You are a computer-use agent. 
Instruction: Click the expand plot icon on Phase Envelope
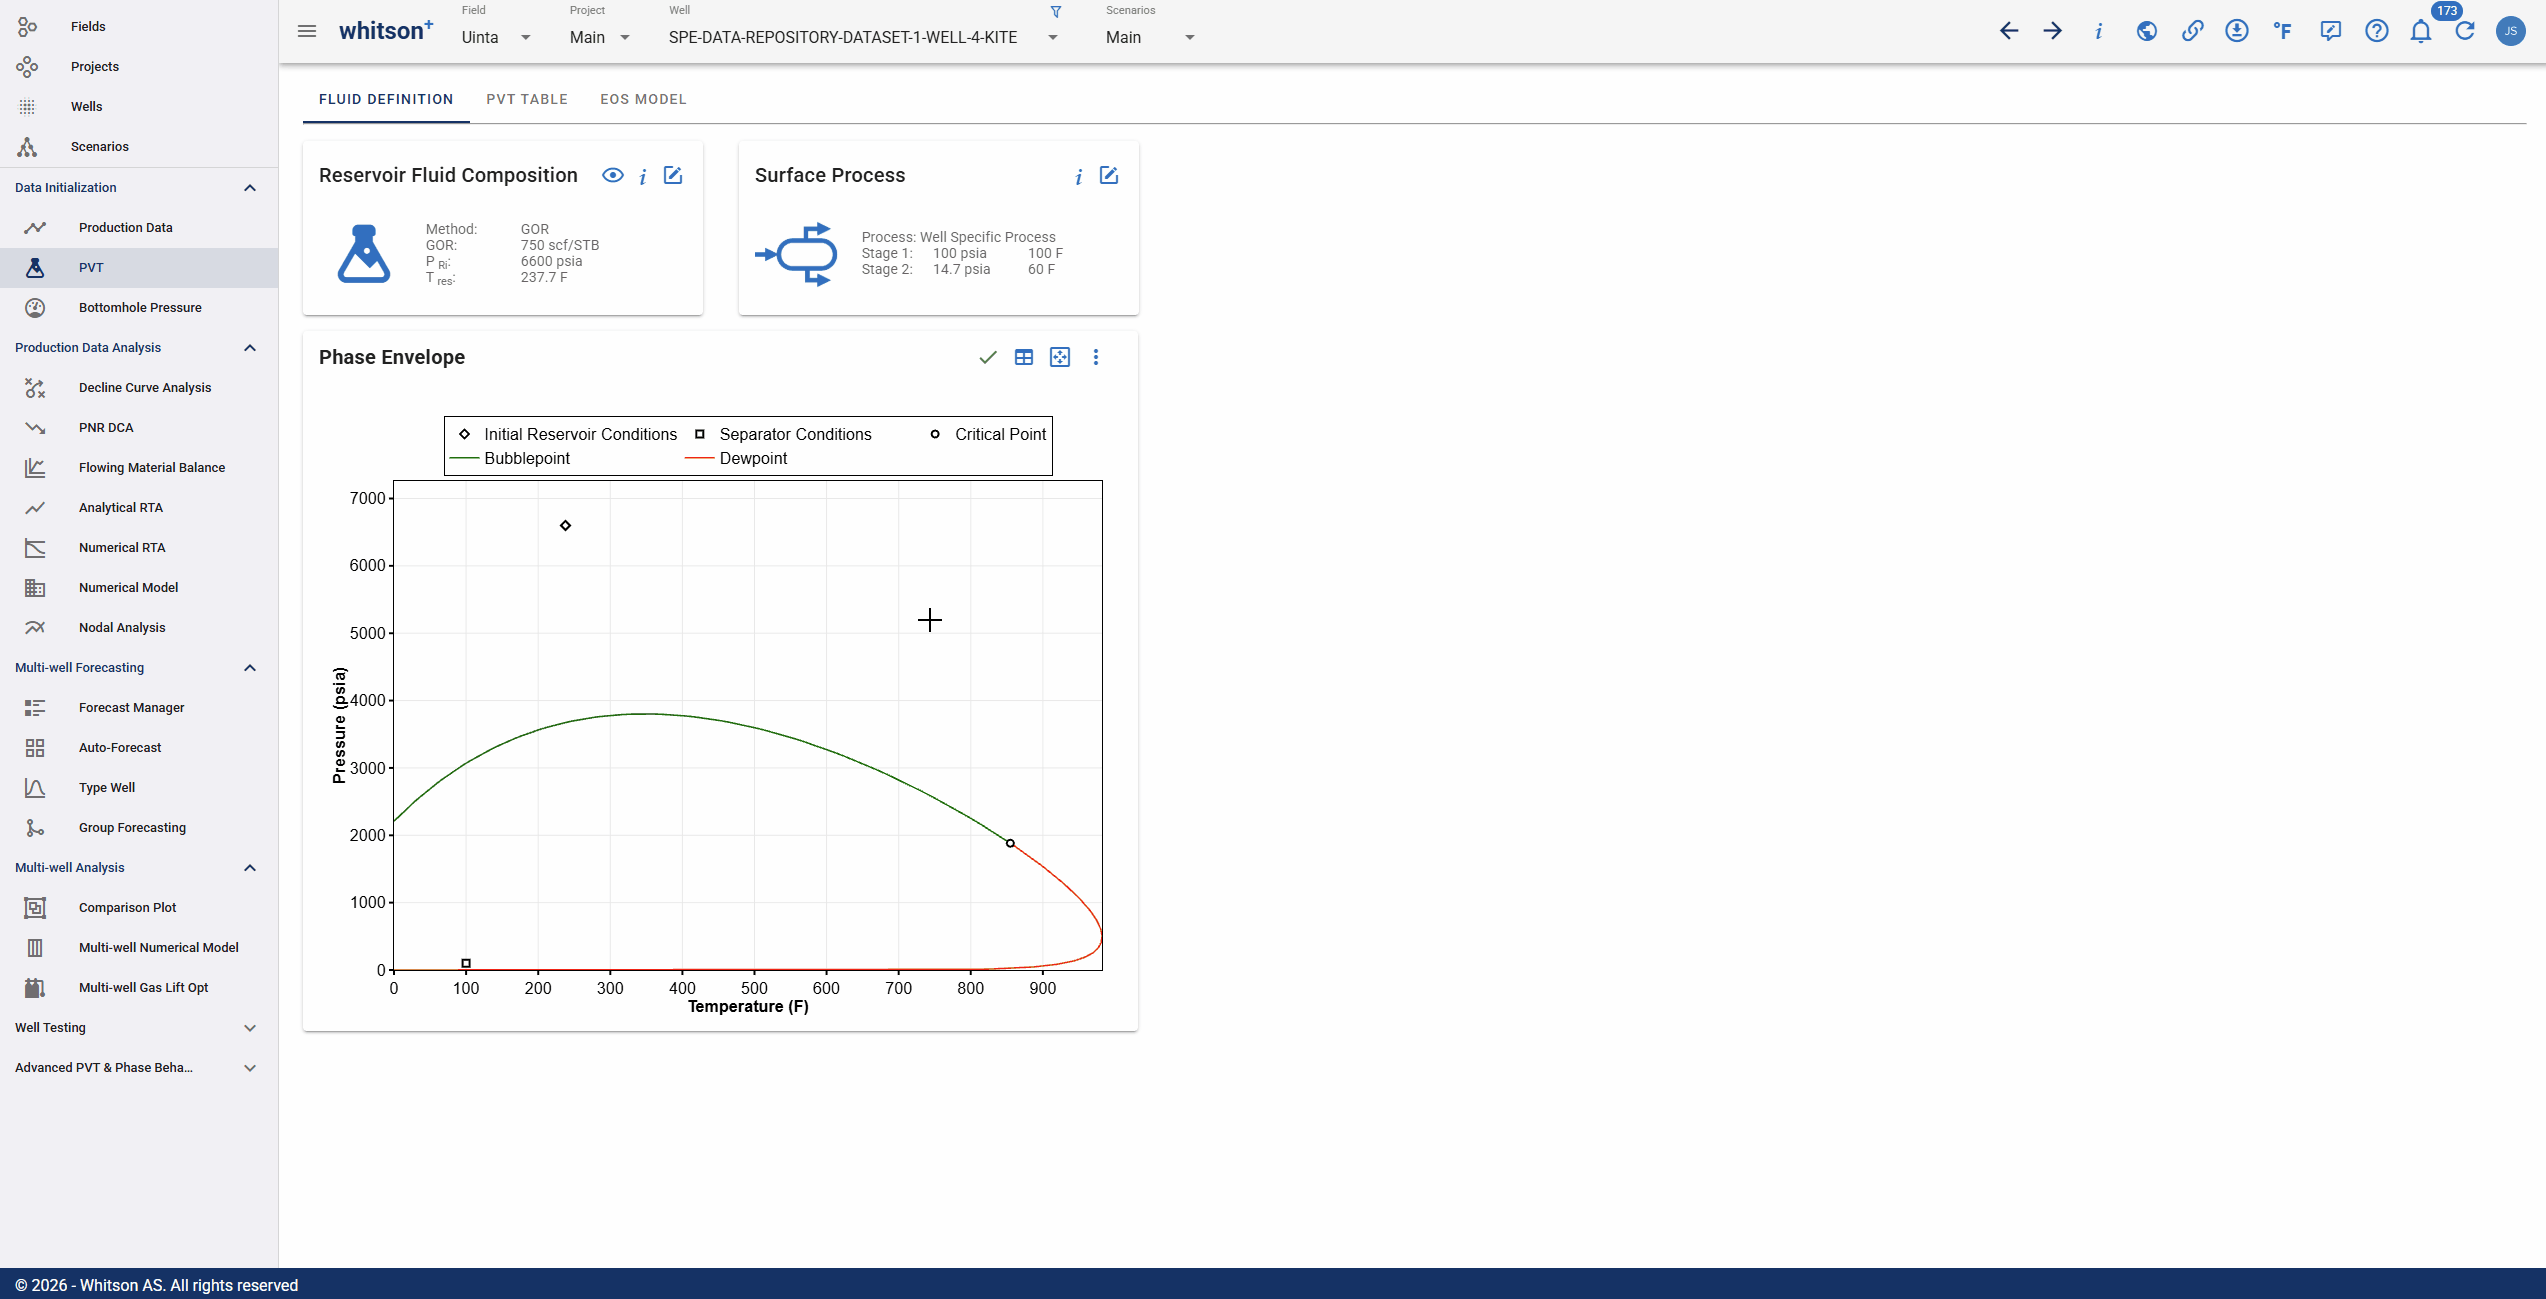(x=1060, y=357)
